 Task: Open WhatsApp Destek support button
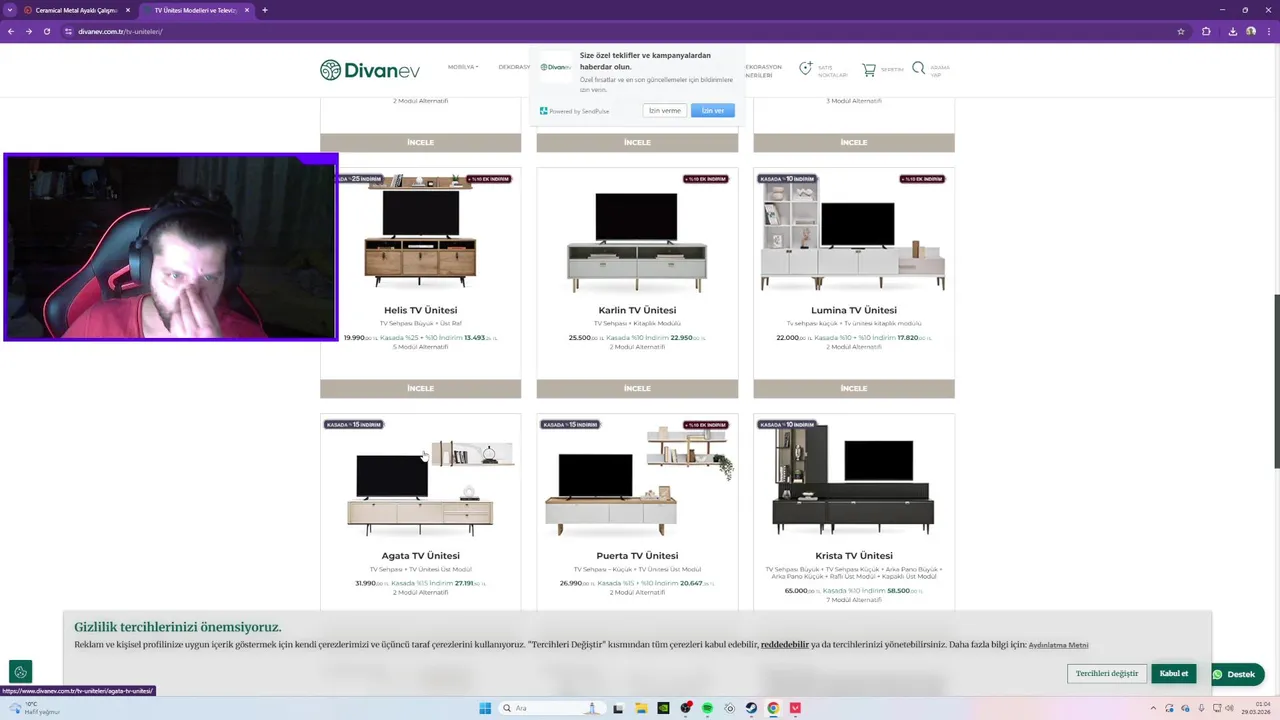coord(1235,674)
